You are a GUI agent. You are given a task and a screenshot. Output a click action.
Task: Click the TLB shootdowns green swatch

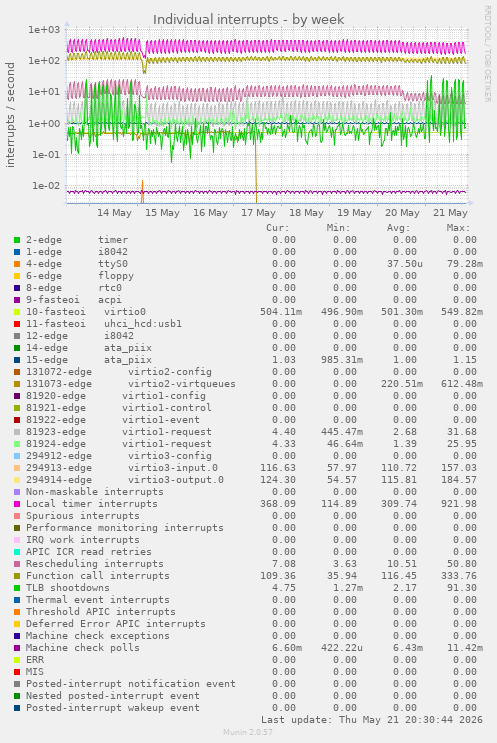click(17, 588)
